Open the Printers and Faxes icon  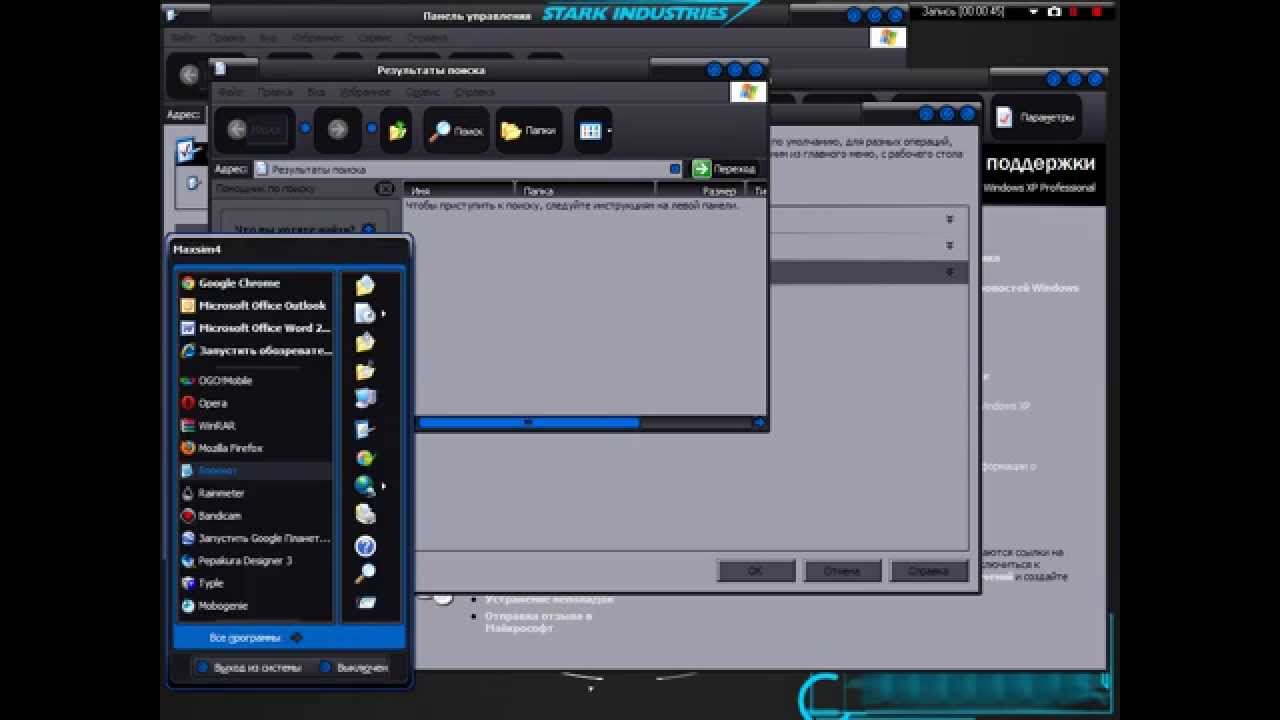(x=365, y=514)
